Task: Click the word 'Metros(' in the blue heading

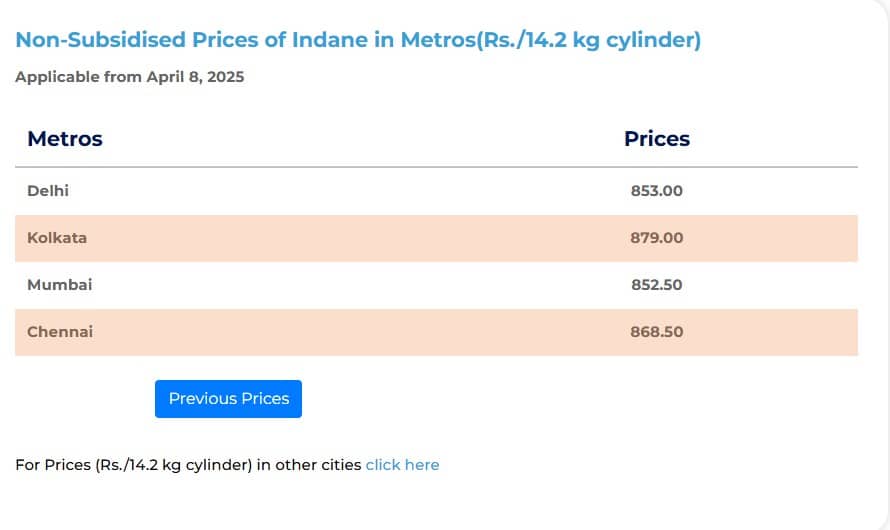Action: 438,41
